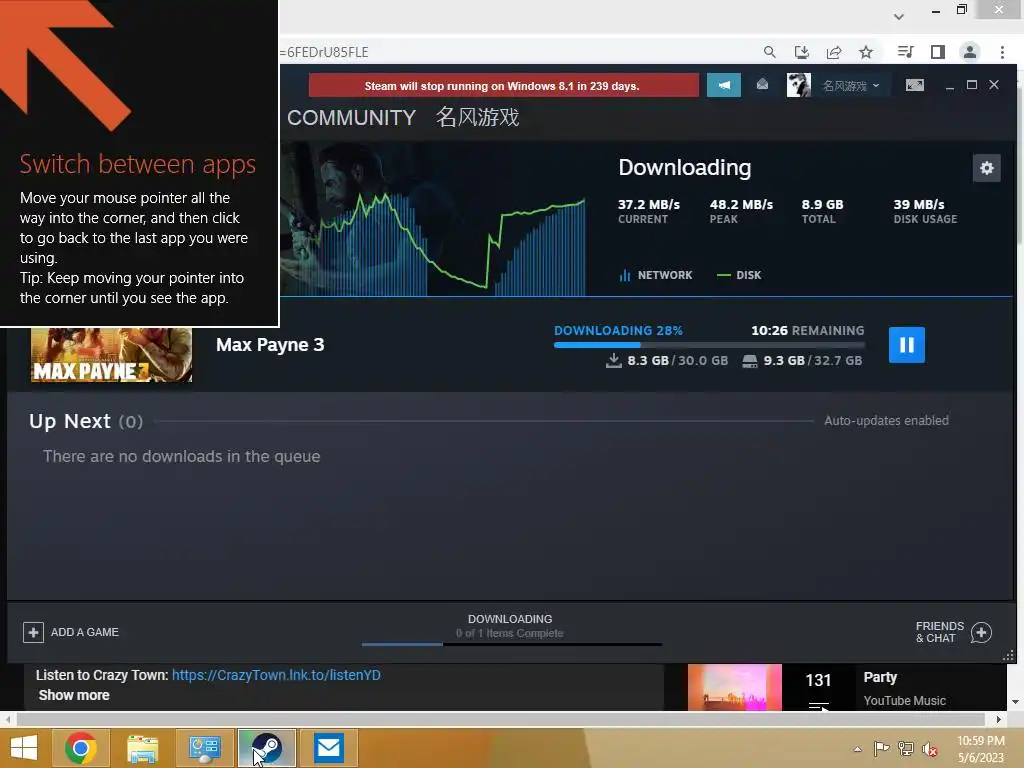The image size is (1024, 768).
Task: Click the ADD A GAME plus icon
Action: 33,632
